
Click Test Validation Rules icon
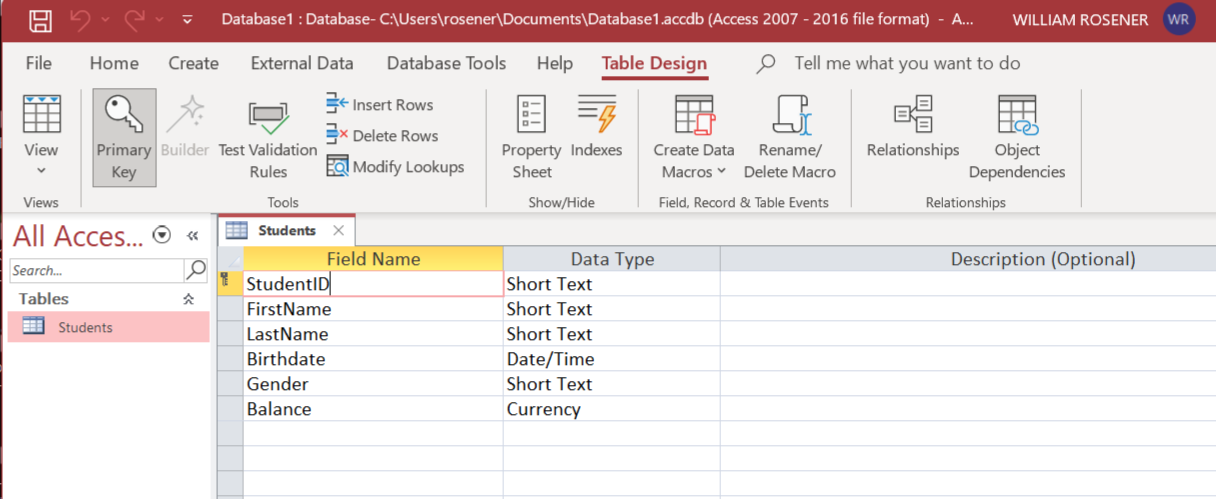click(x=267, y=121)
